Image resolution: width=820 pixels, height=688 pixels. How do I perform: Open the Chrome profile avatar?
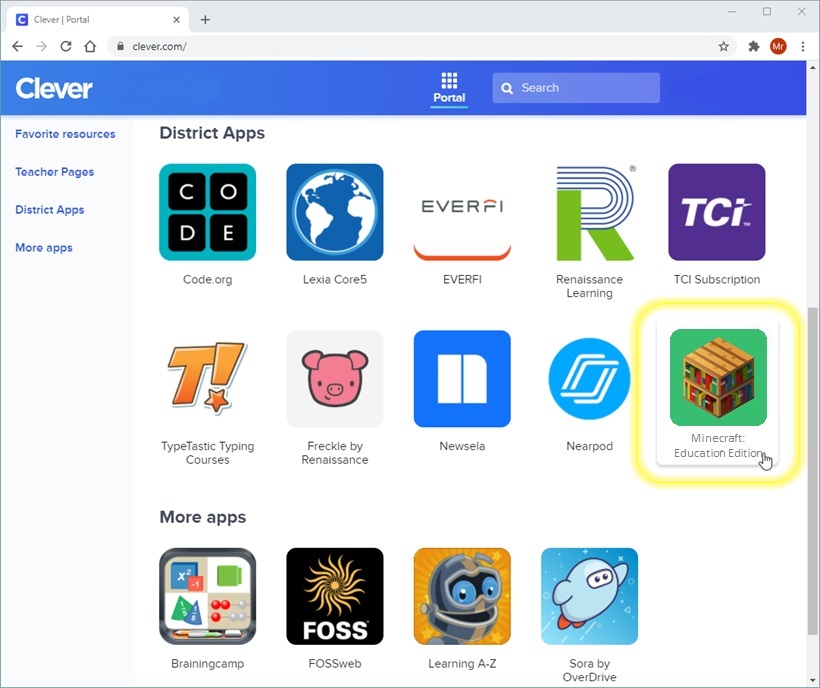click(x=778, y=47)
